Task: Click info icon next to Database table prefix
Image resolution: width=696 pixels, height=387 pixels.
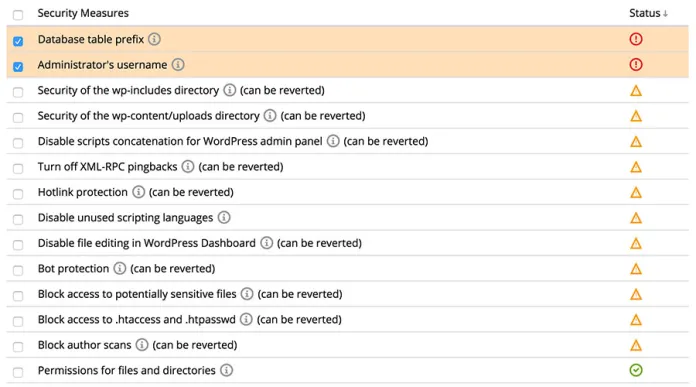Action: pos(154,39)
